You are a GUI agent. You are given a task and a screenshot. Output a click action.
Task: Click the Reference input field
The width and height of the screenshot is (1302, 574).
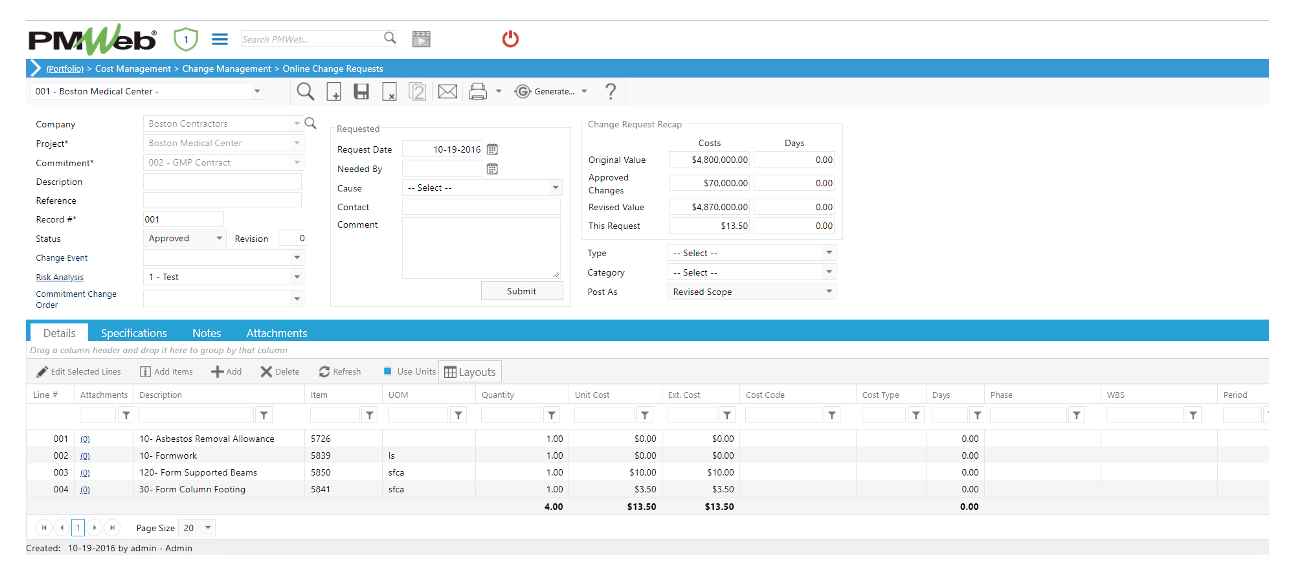[x=222, y=200]
